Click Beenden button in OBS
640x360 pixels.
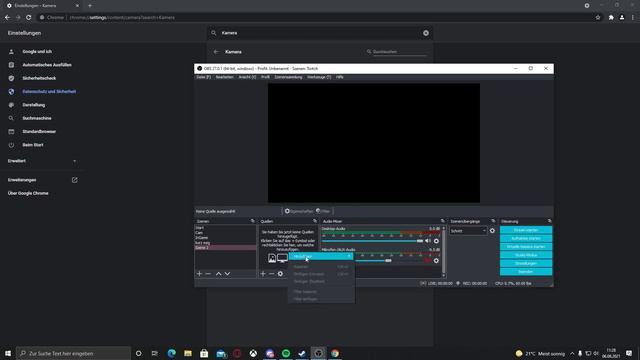526,271
